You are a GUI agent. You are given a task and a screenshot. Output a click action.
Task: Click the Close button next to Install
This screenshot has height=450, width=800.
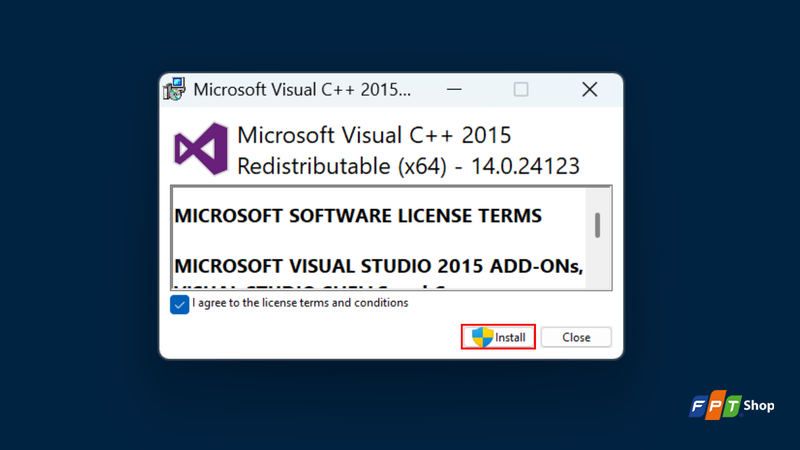pyautogui.click(x=576, y=337)
